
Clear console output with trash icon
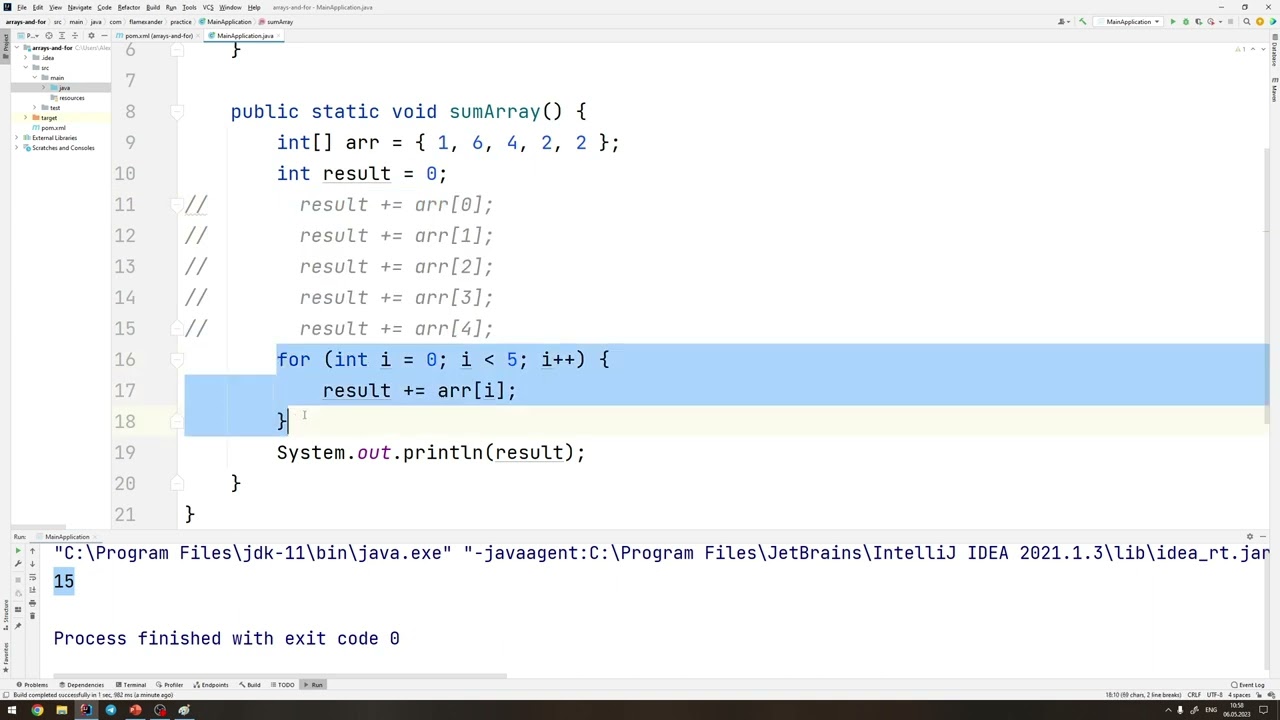point(32,615)
